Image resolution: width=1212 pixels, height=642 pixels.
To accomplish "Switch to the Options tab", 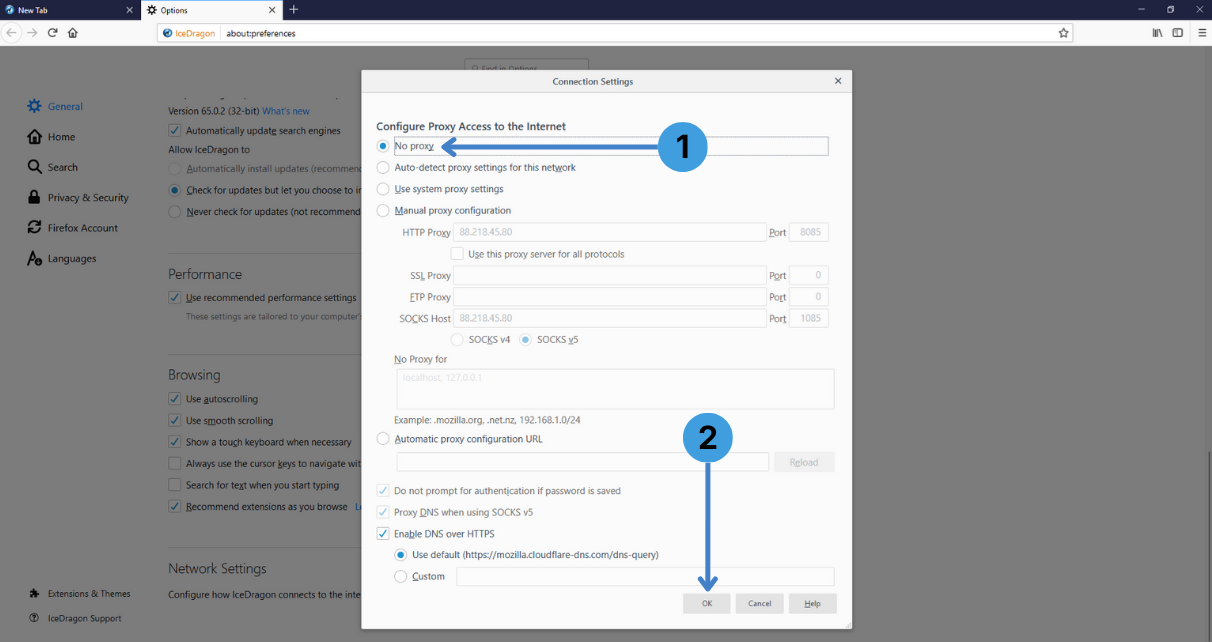I will [x=211, y=10].
